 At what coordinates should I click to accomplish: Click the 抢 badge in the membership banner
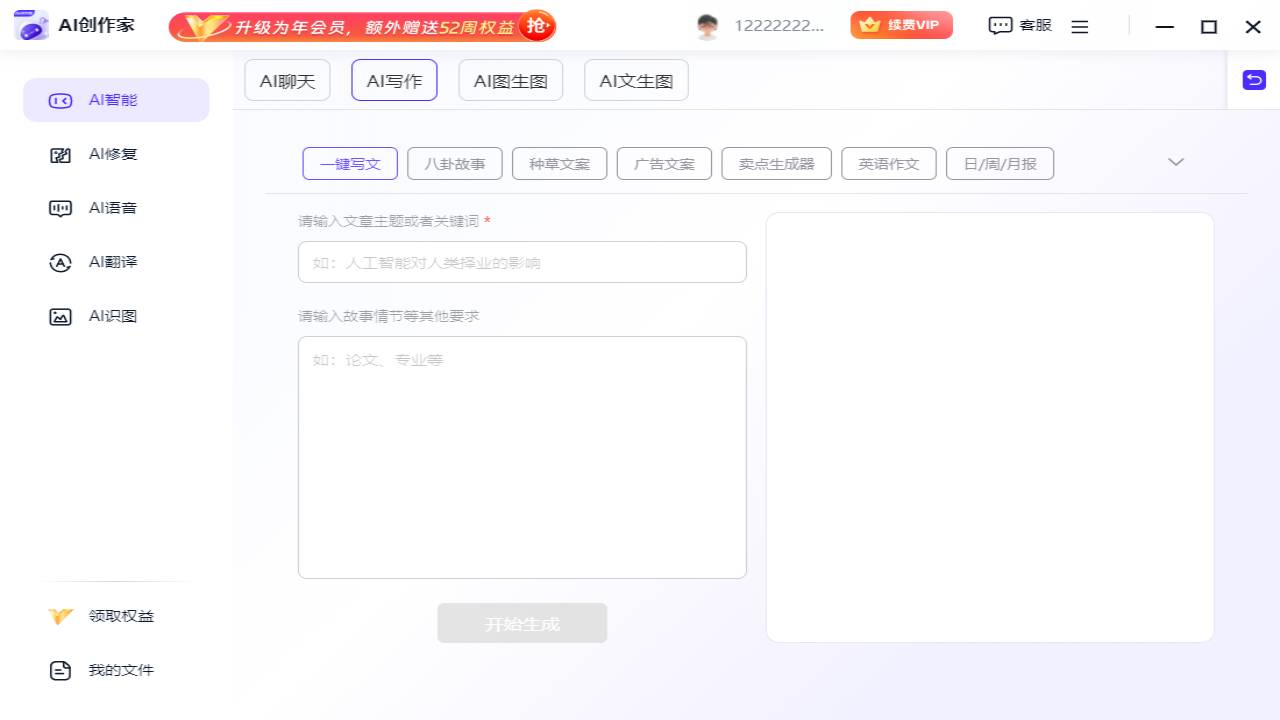[x=537, y=26]
